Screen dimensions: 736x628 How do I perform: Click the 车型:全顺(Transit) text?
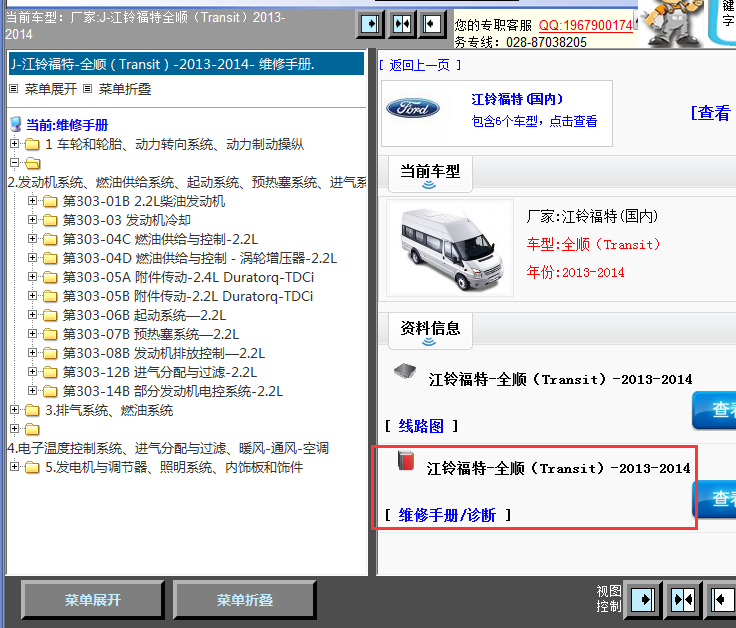click(593, 245)
